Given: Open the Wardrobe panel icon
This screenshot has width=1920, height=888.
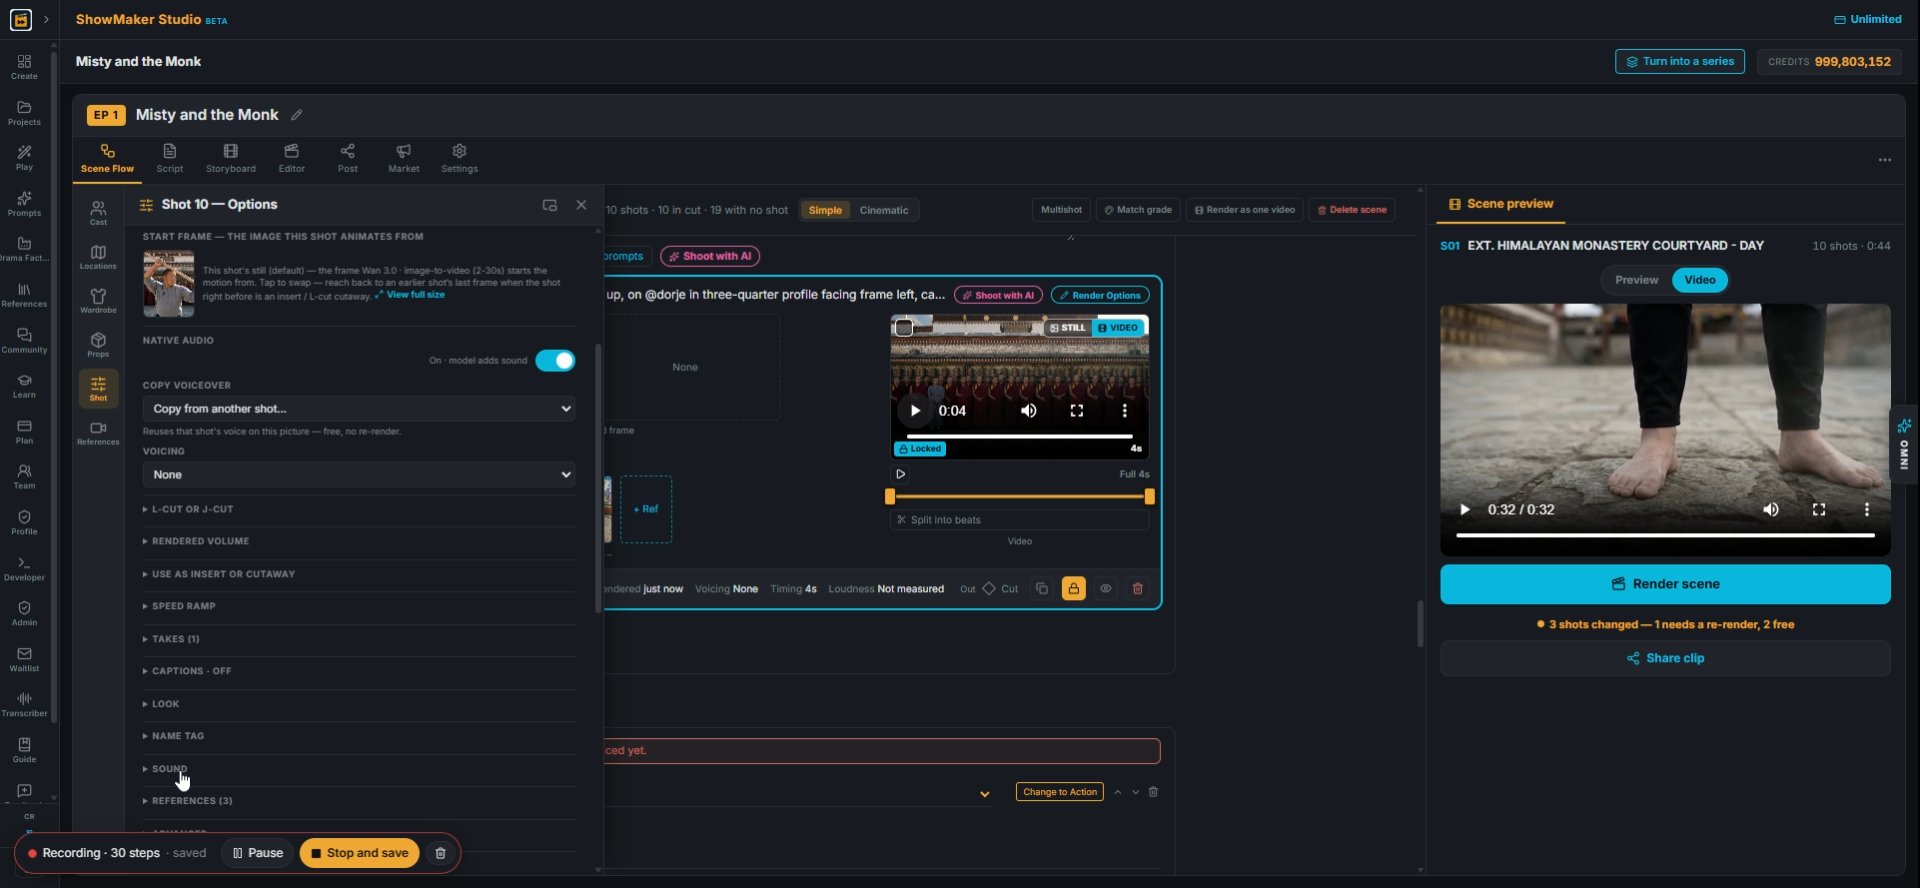Looking at the screenshot, I should point(98,301).
